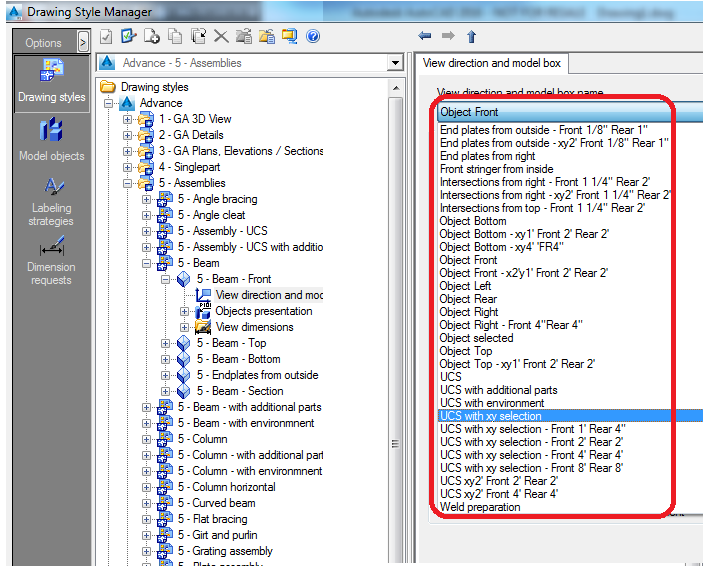Select 'Object selected' list entry
The width and height of the screenshot is (703, 567).
(x=476, y=338)
